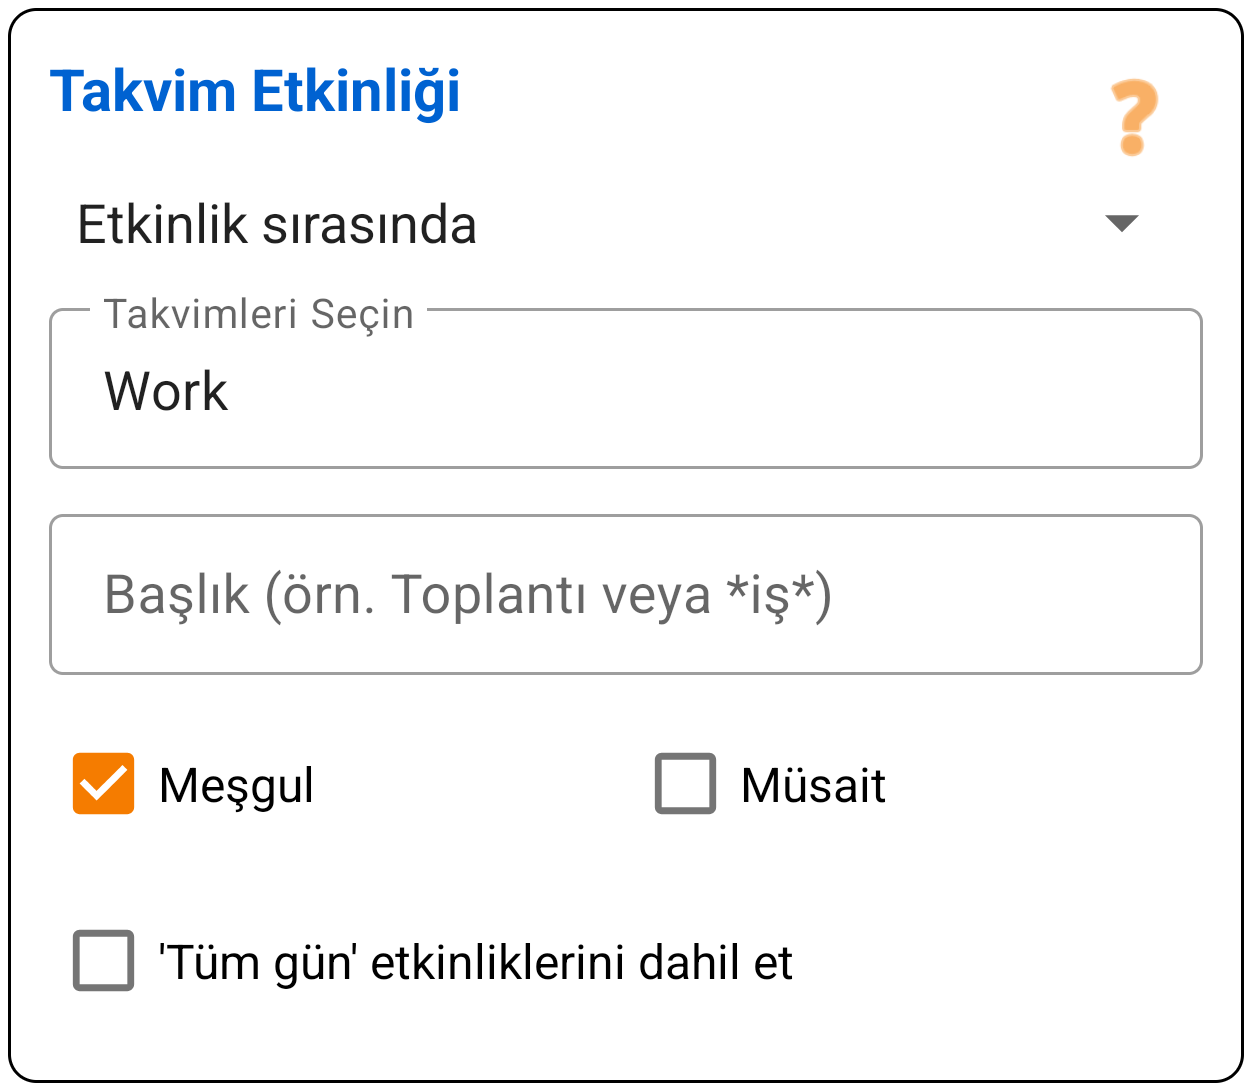Open the Takvimleri Seçin calendar picker
Image resolution: width=1252 pixels, height=1091 pixels.
(x=625, y=389)
